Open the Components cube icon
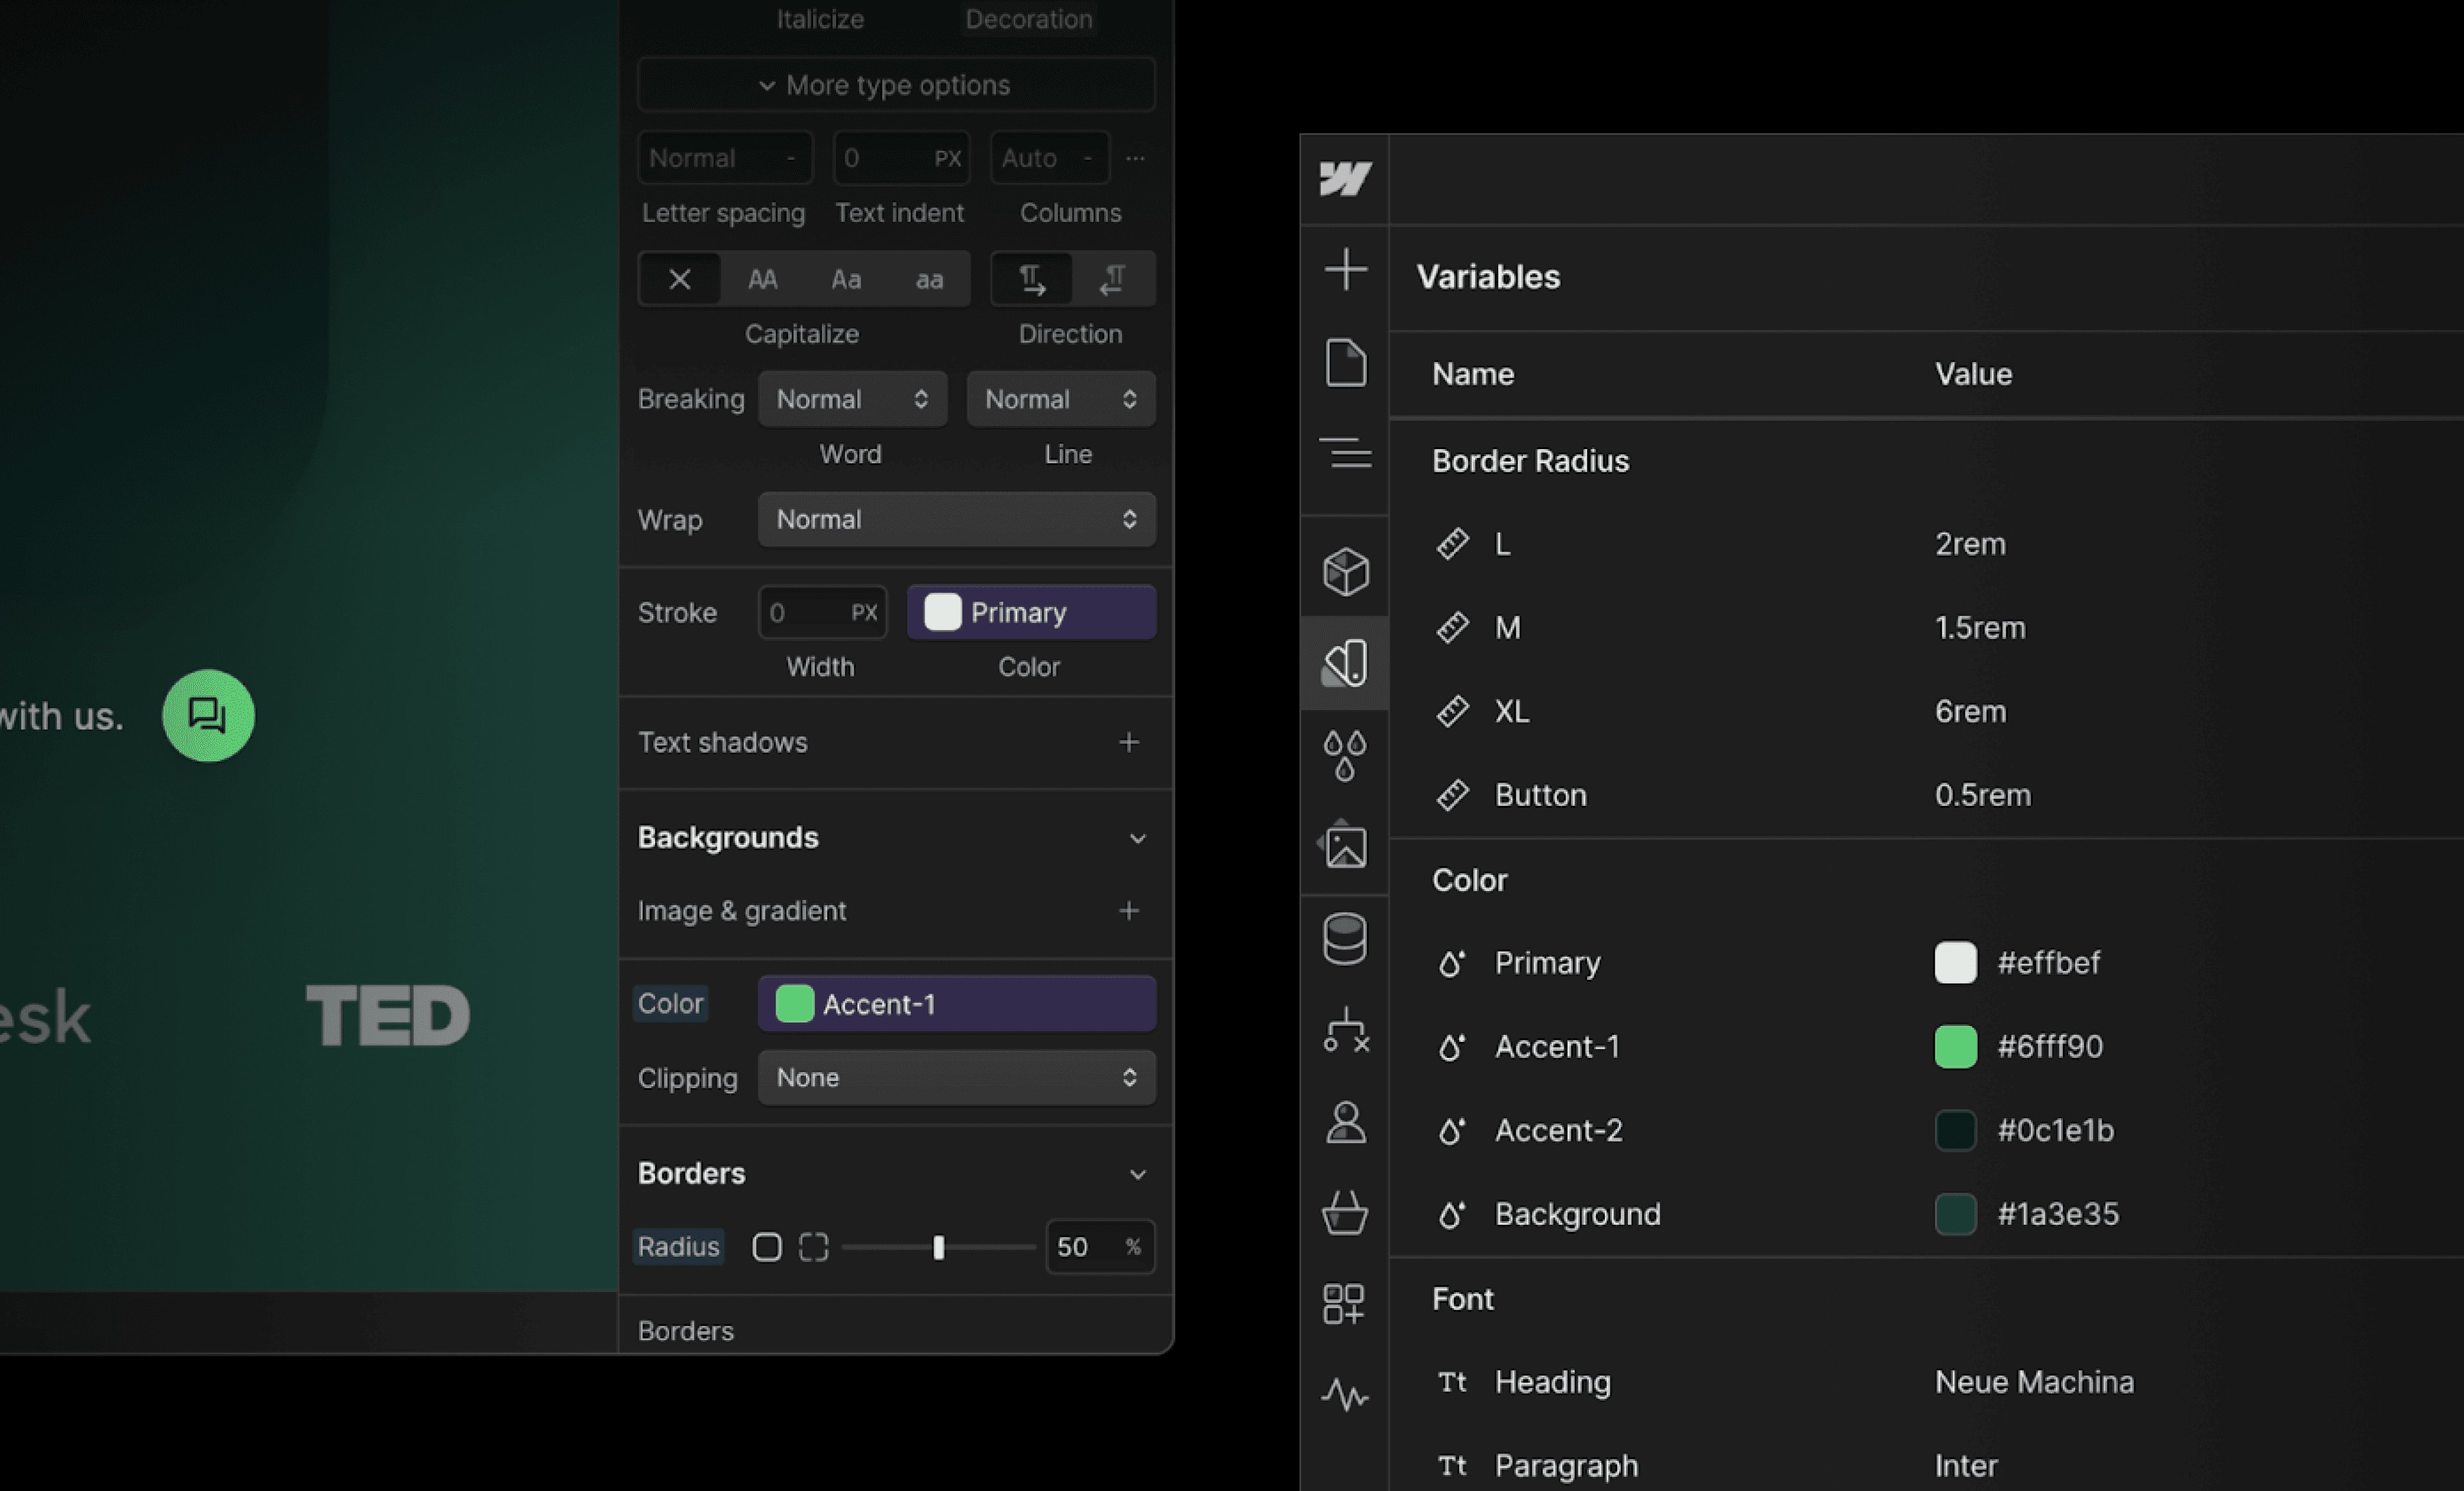2464x1491 pixels. pos(1345,572)
